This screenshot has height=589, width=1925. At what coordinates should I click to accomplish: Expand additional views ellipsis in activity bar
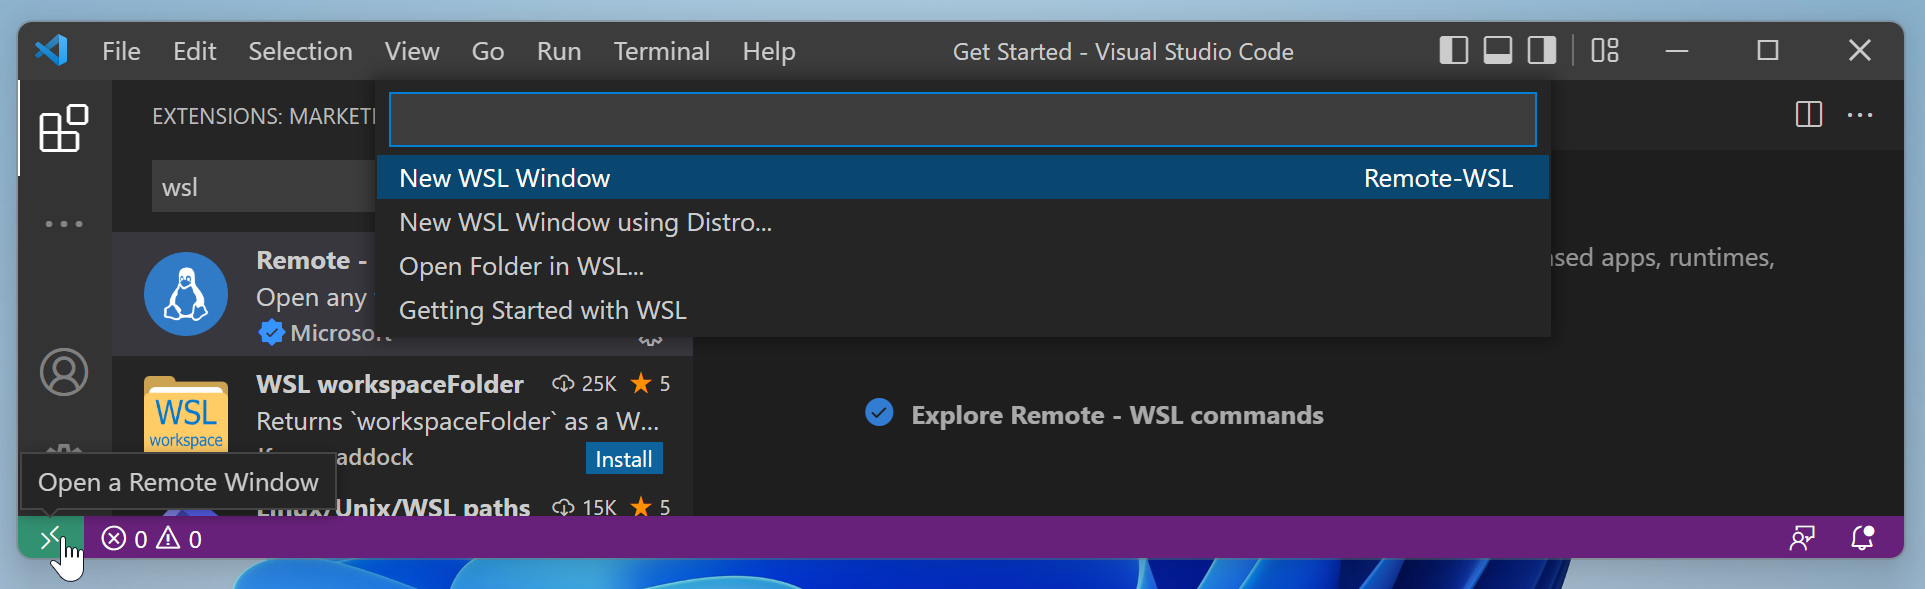64,224
